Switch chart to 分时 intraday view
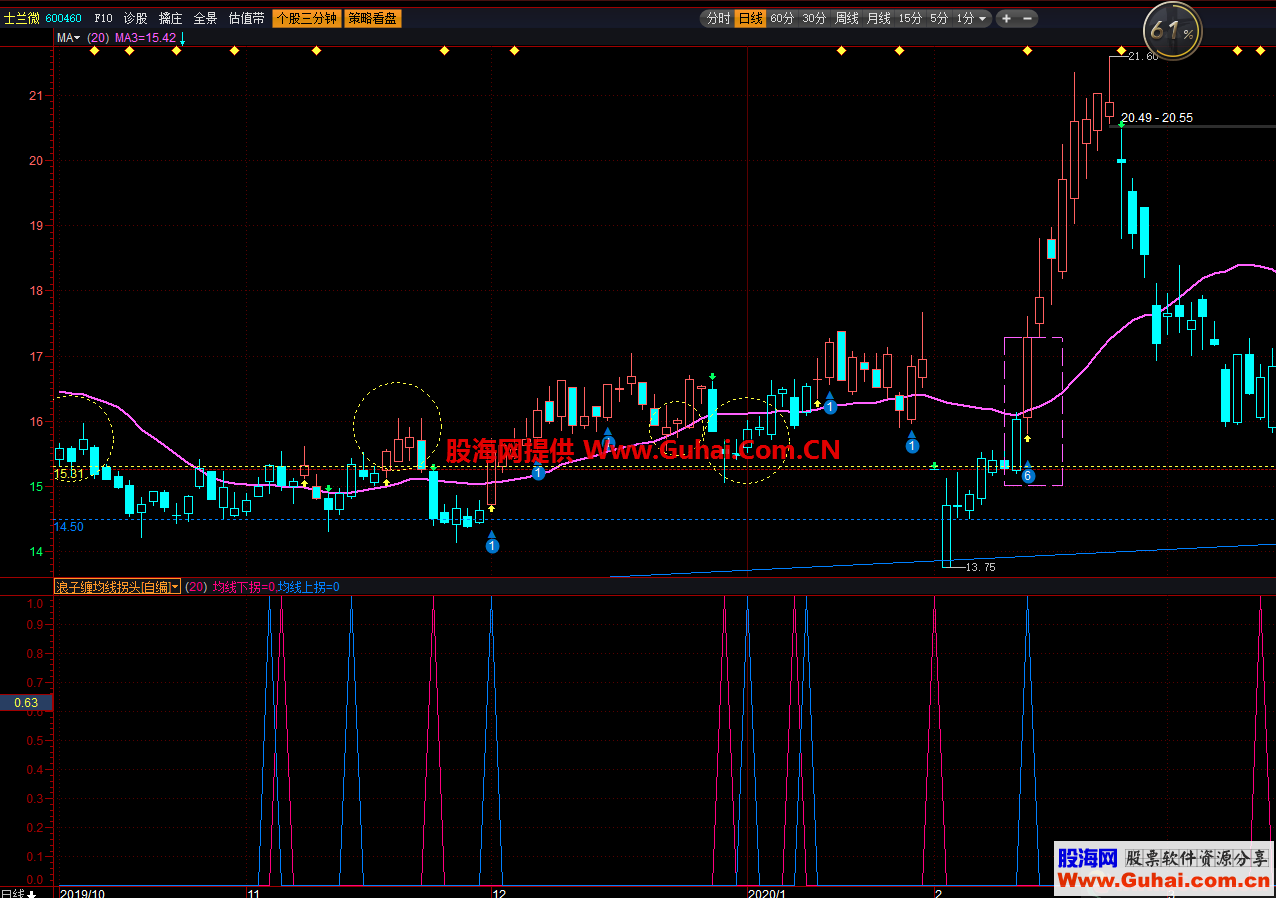This screenshot has width=1276, height=898. point(717,18)
